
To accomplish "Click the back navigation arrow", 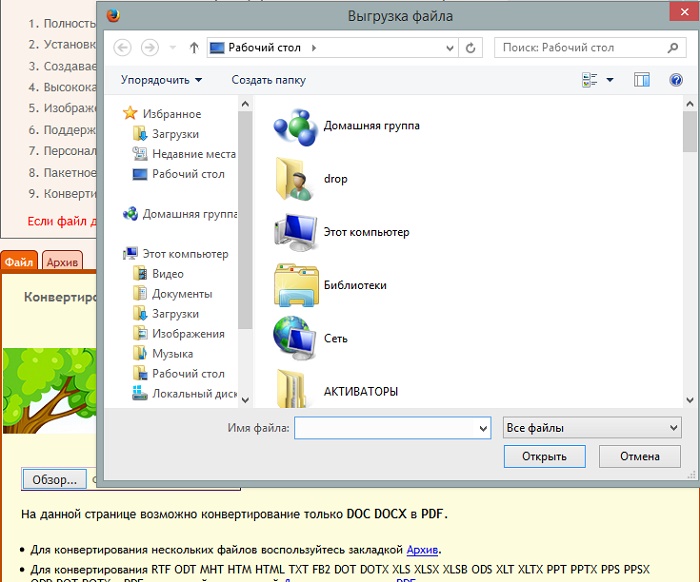I will click(x=123, y=48).
